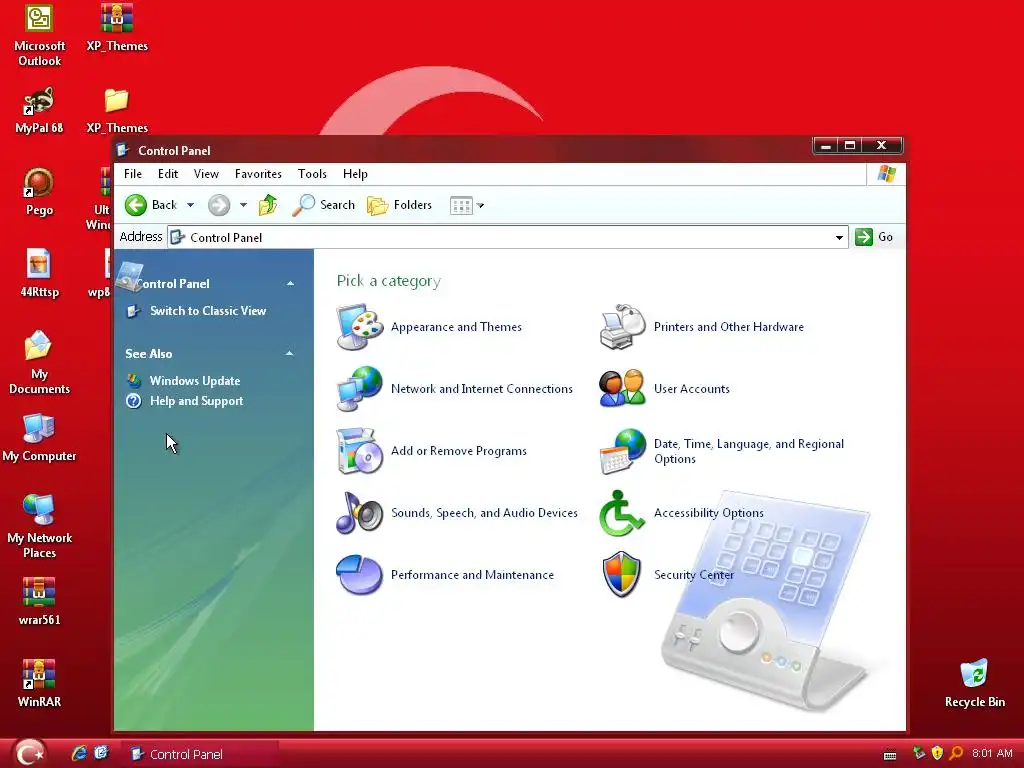Collapse the Control Panel sidebar section
The height and width of the screenshot is (768, 1024).
point(290,283)
